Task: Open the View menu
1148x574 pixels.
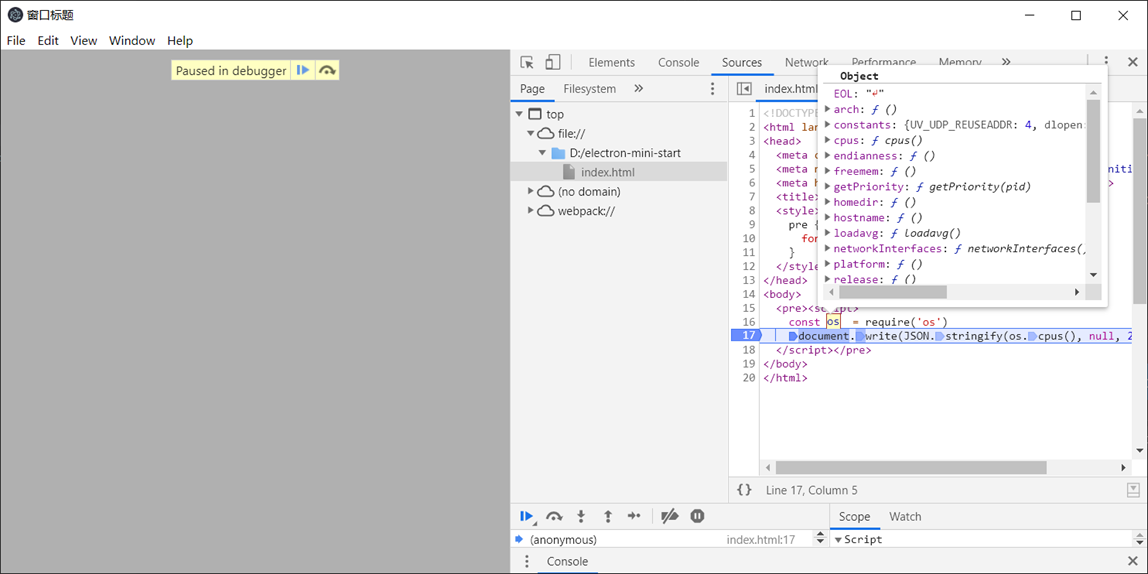Action: pos(83,41)
